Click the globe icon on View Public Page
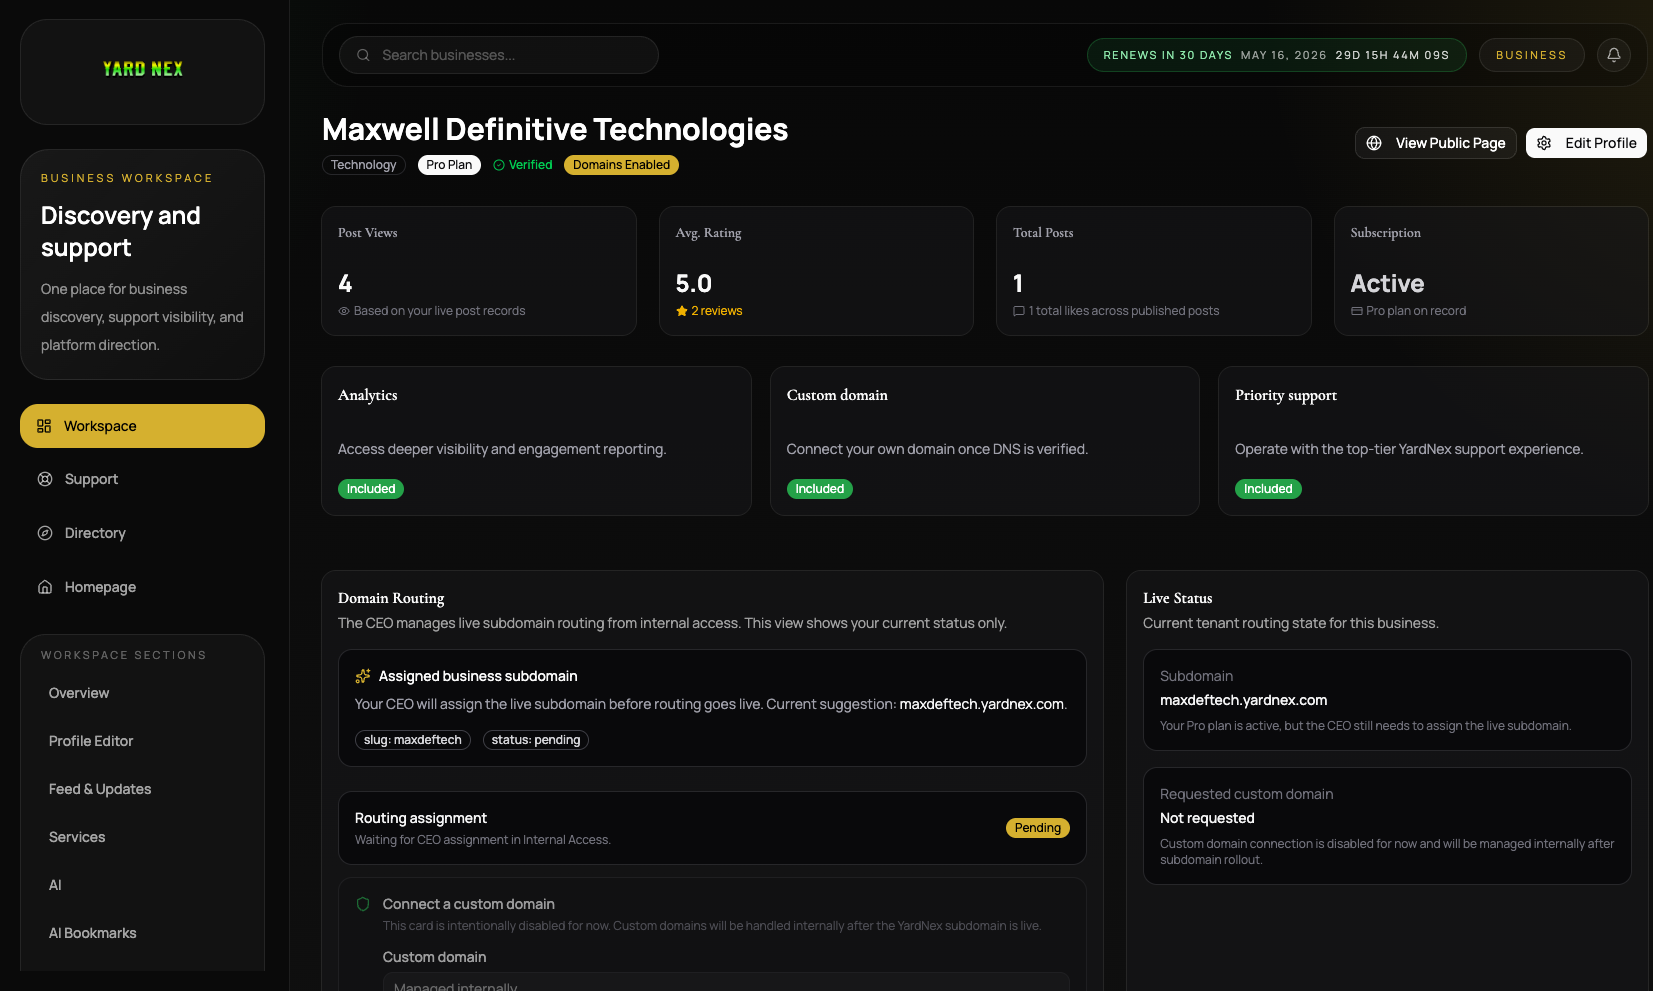The height and width of the screenshot is (991, 1653). (x=1374, y=143)
